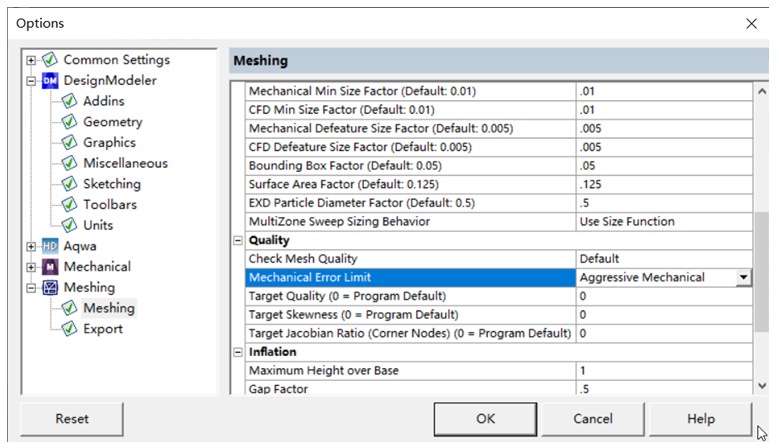Select DesignModeler in the tree
This screenshot has width=779, height=448.
click(110, 80)
